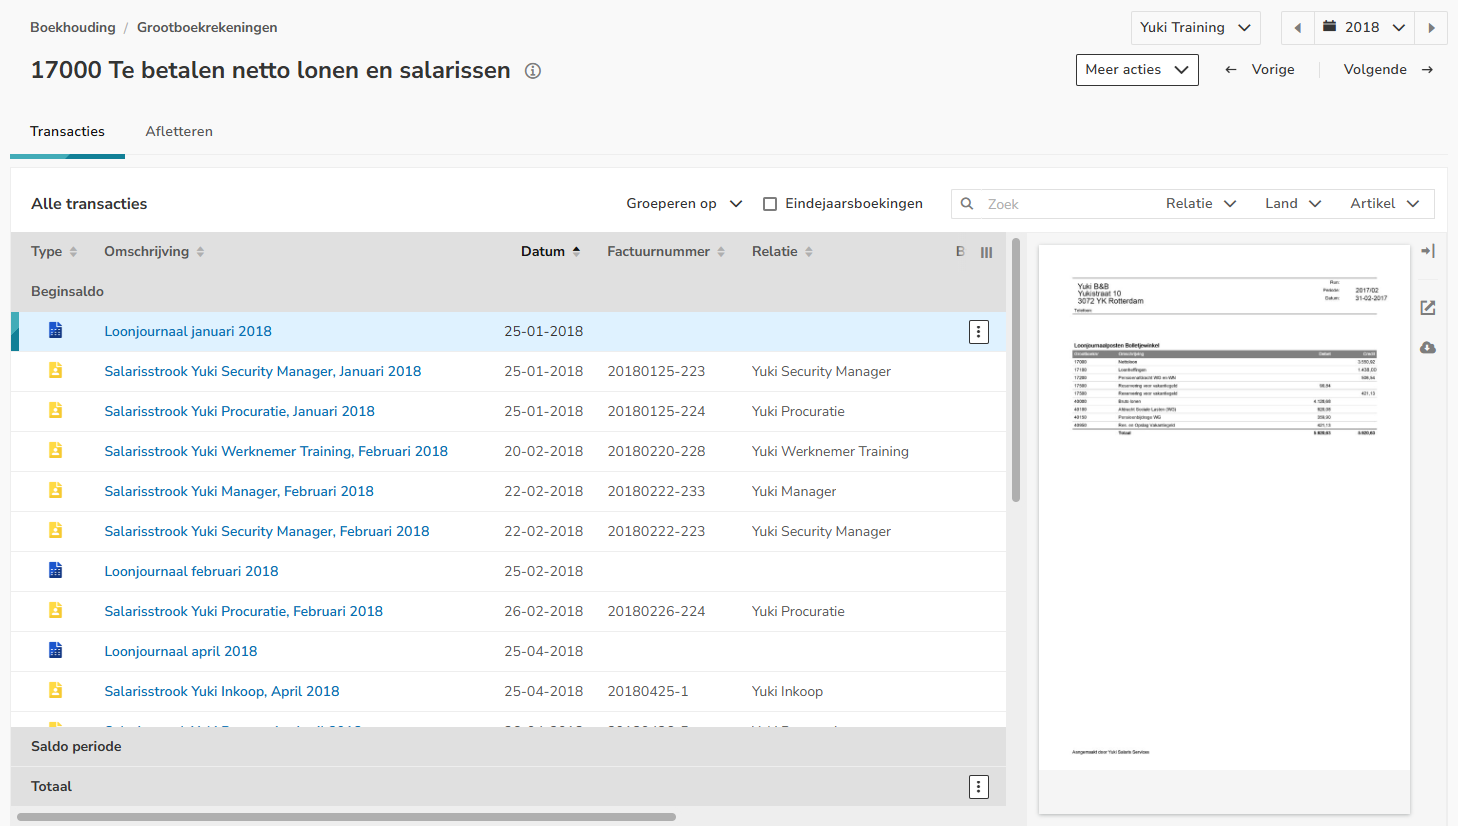Viewport: 1458px width, 826px height.
Task: Open three-dot menu in Totaal row
Action: tap(979, 787)
